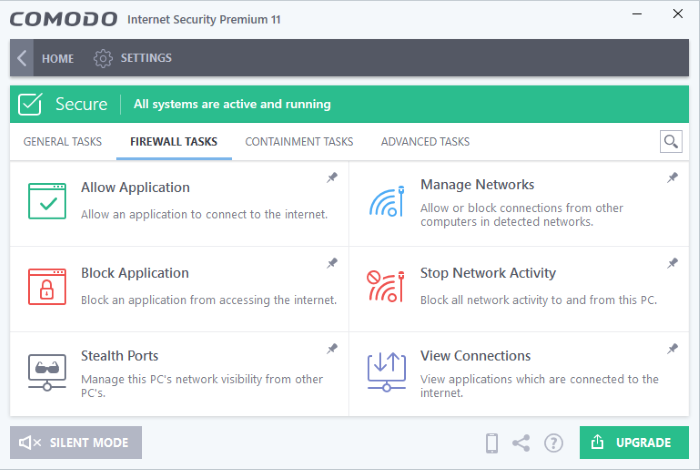Viewport: 700px width, 470px height.
Task: Open the search magnifier icon
Action: point(670,142)
